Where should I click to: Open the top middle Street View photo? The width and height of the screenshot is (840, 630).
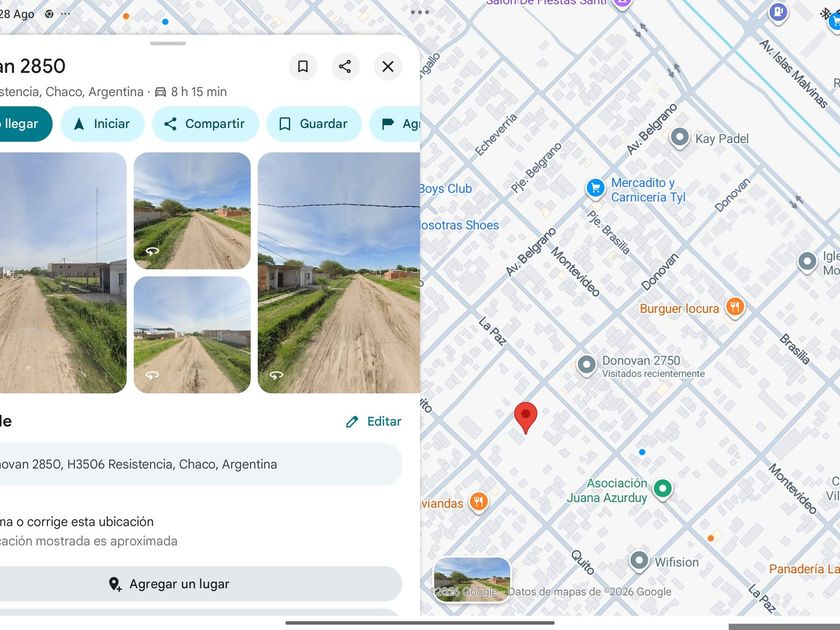coord(192,211)
